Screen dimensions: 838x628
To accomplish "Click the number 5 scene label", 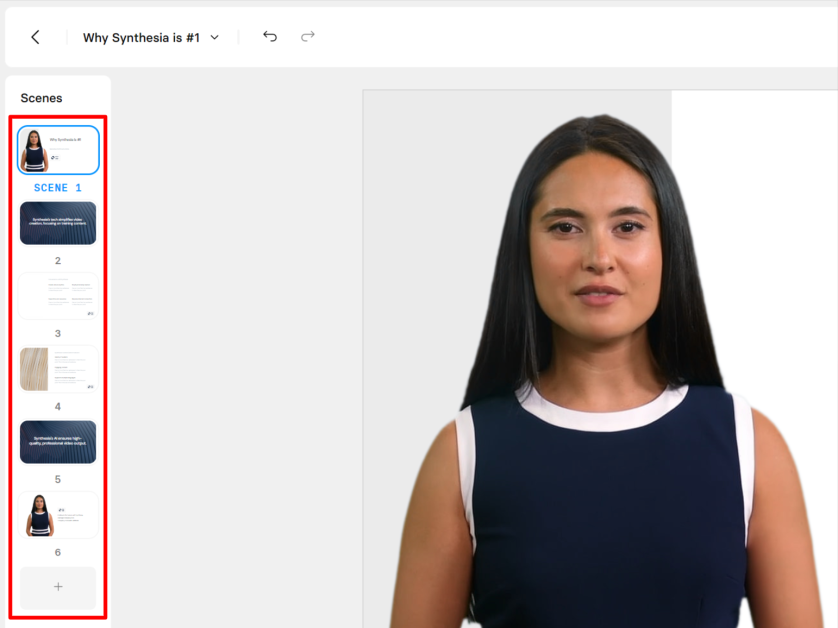I will (x=58, y=480).
